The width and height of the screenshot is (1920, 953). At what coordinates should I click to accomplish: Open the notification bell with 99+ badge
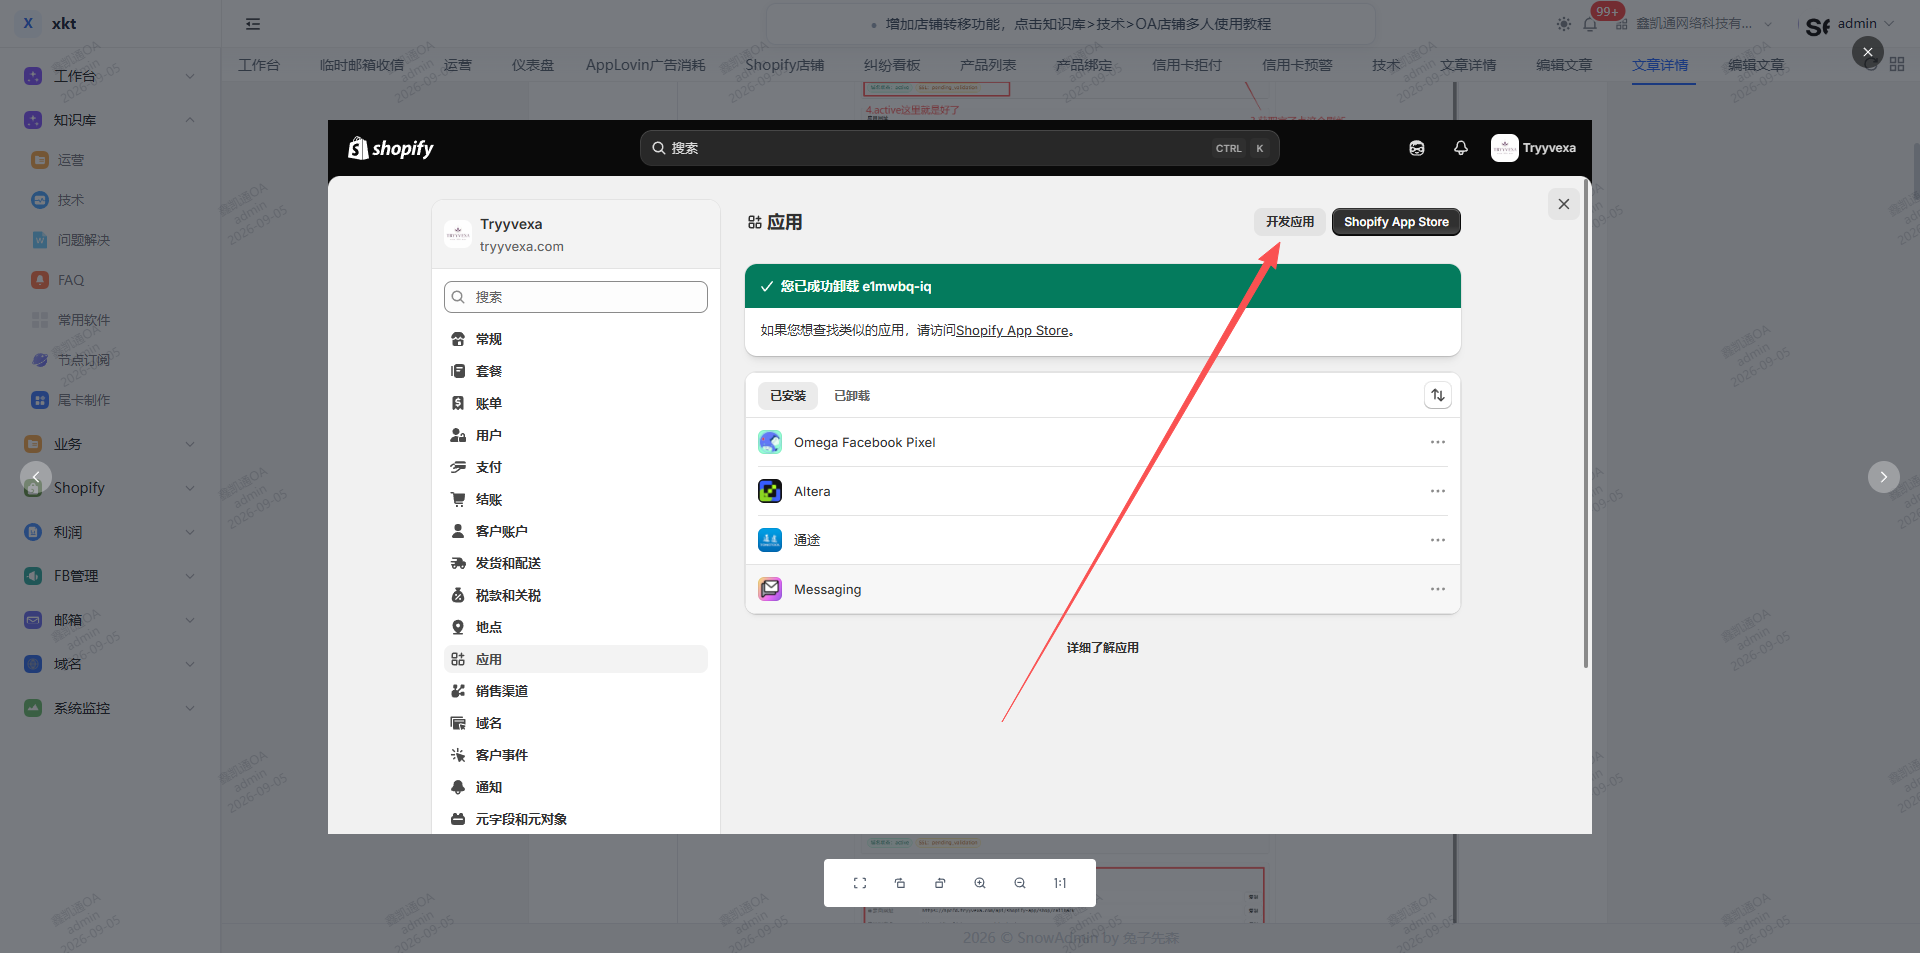point(1590,24)
